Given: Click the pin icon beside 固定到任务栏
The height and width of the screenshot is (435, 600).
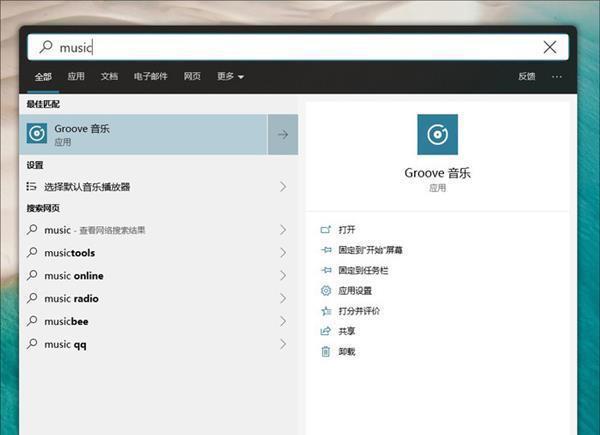Looking at the screenshot, I should (326, 270).
